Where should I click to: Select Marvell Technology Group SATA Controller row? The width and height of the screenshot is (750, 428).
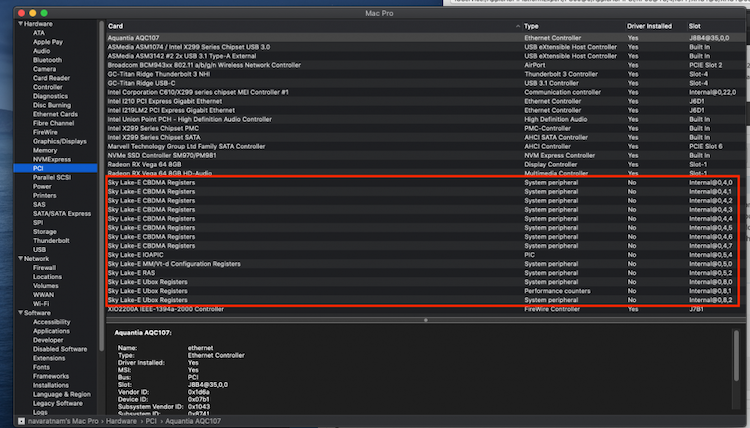point(425,146)
